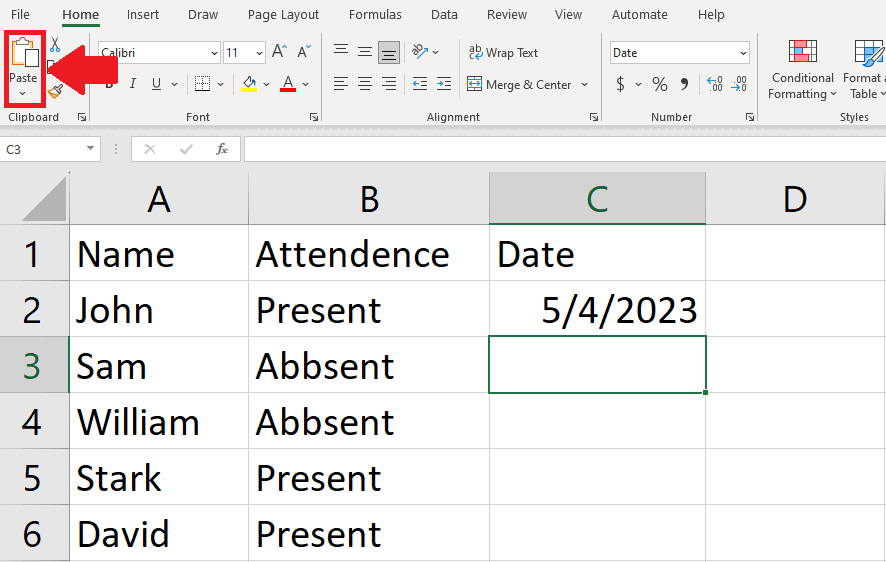Select cell containing 5/4/2023
This screenshot has width=886, height=562.
pyautogui.click(x=597, y=309)
